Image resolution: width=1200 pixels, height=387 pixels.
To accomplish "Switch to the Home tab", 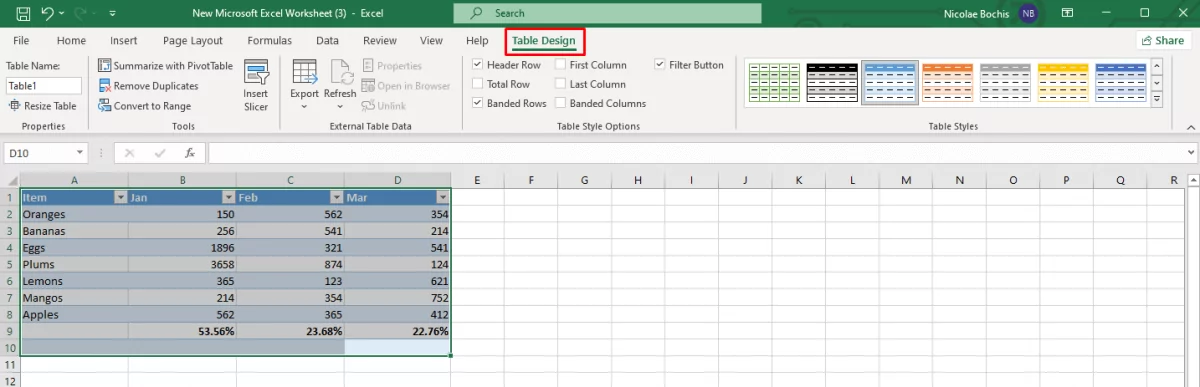I will [x=71, y=41].
